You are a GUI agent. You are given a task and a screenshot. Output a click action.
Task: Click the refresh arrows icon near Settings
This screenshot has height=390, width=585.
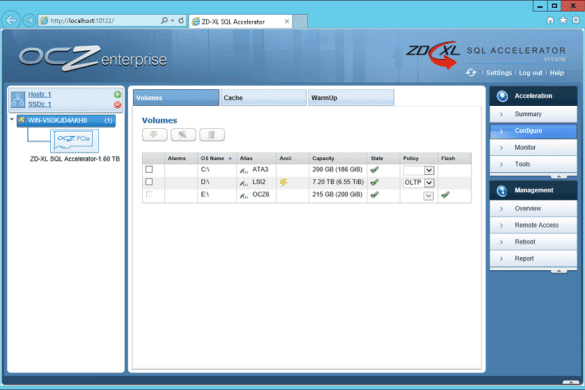pos(471,72)
